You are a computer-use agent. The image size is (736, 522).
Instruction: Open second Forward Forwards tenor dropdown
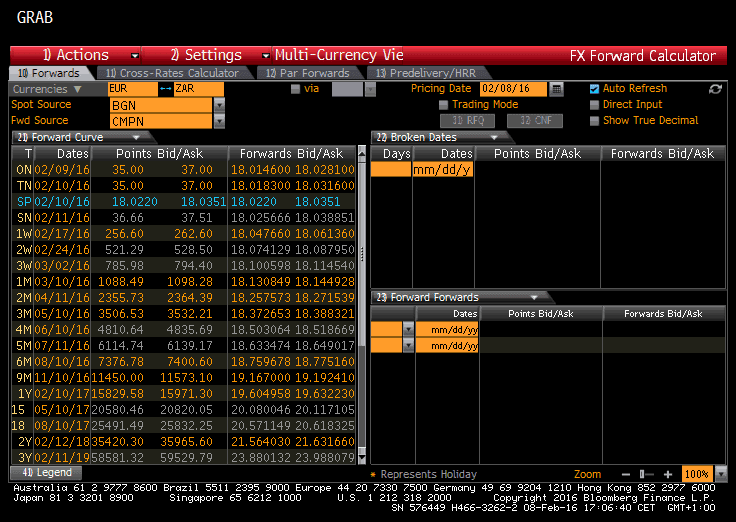click(x=408, y=346)
